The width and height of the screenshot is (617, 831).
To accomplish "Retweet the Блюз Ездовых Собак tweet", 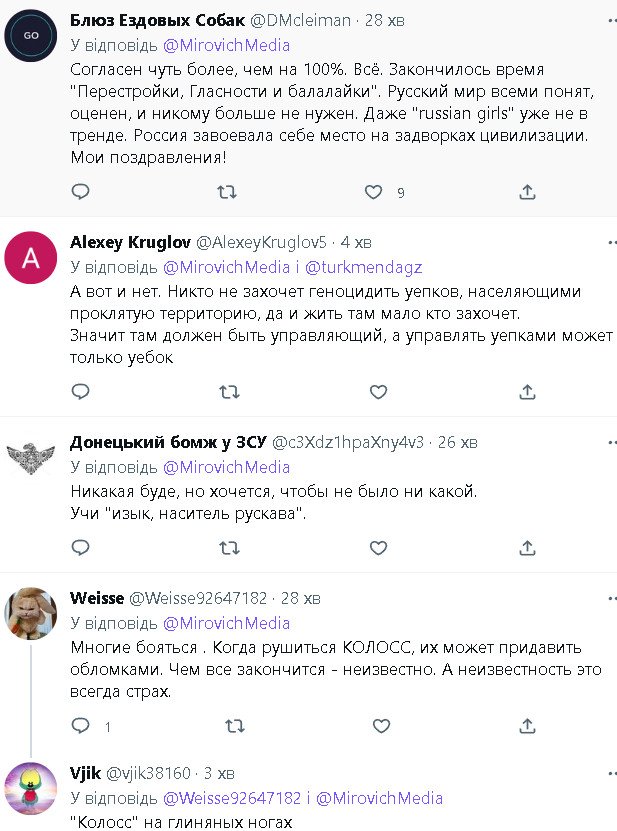I will point(228,192).
